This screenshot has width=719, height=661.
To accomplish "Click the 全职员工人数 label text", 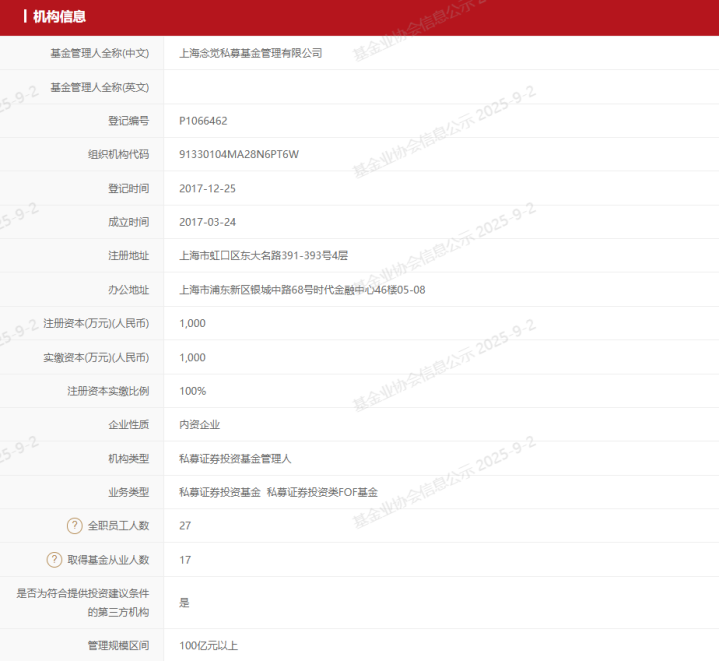I will (x=118, y=526).
